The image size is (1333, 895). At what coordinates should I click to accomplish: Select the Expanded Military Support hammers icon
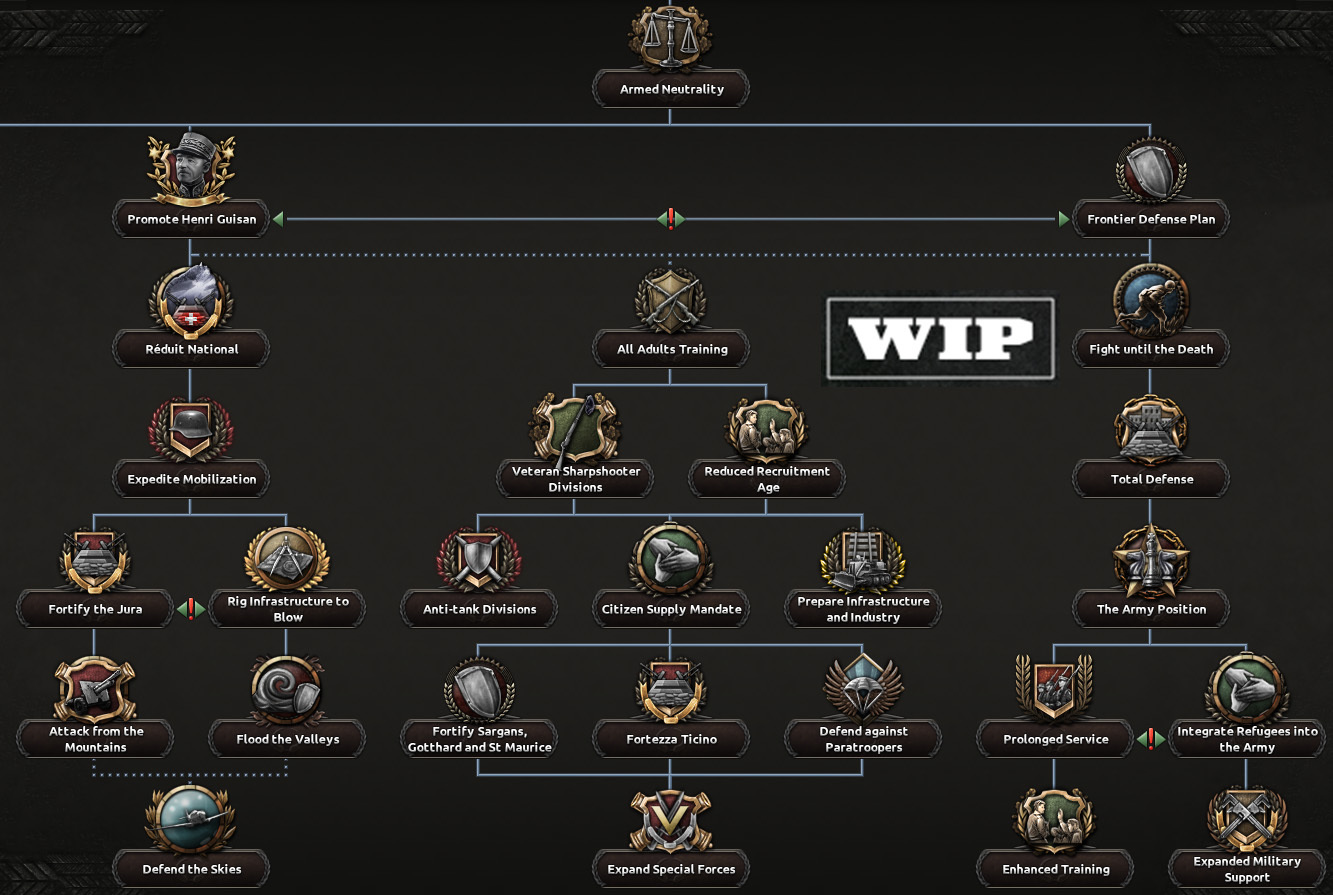coord(1246,818)
